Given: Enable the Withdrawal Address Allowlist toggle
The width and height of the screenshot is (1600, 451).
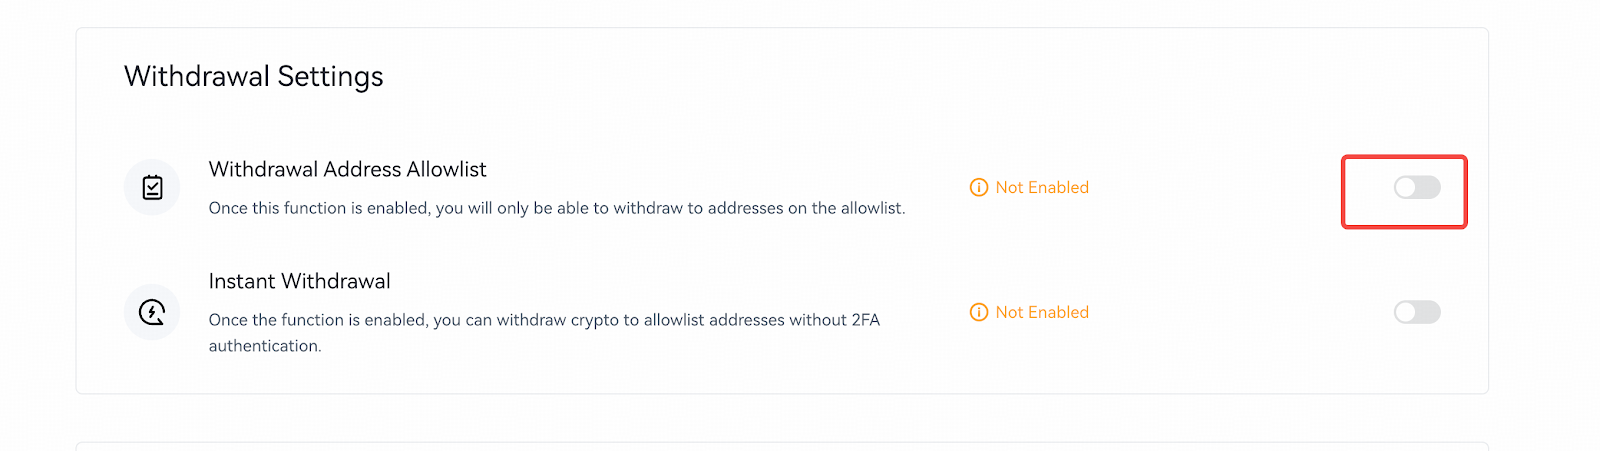Looking at the screenshot, I should pos(1417,187).
